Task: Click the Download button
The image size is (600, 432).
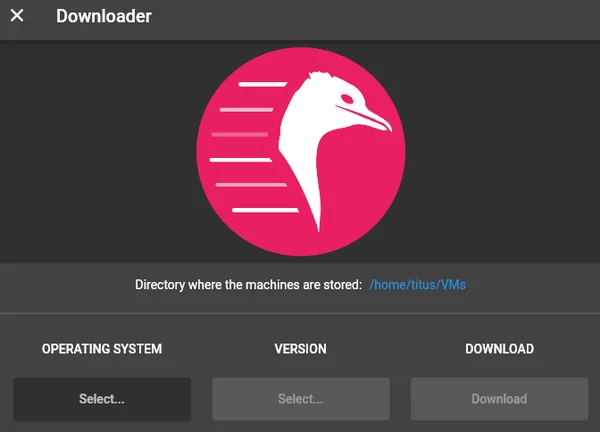Action: [499, 399]
